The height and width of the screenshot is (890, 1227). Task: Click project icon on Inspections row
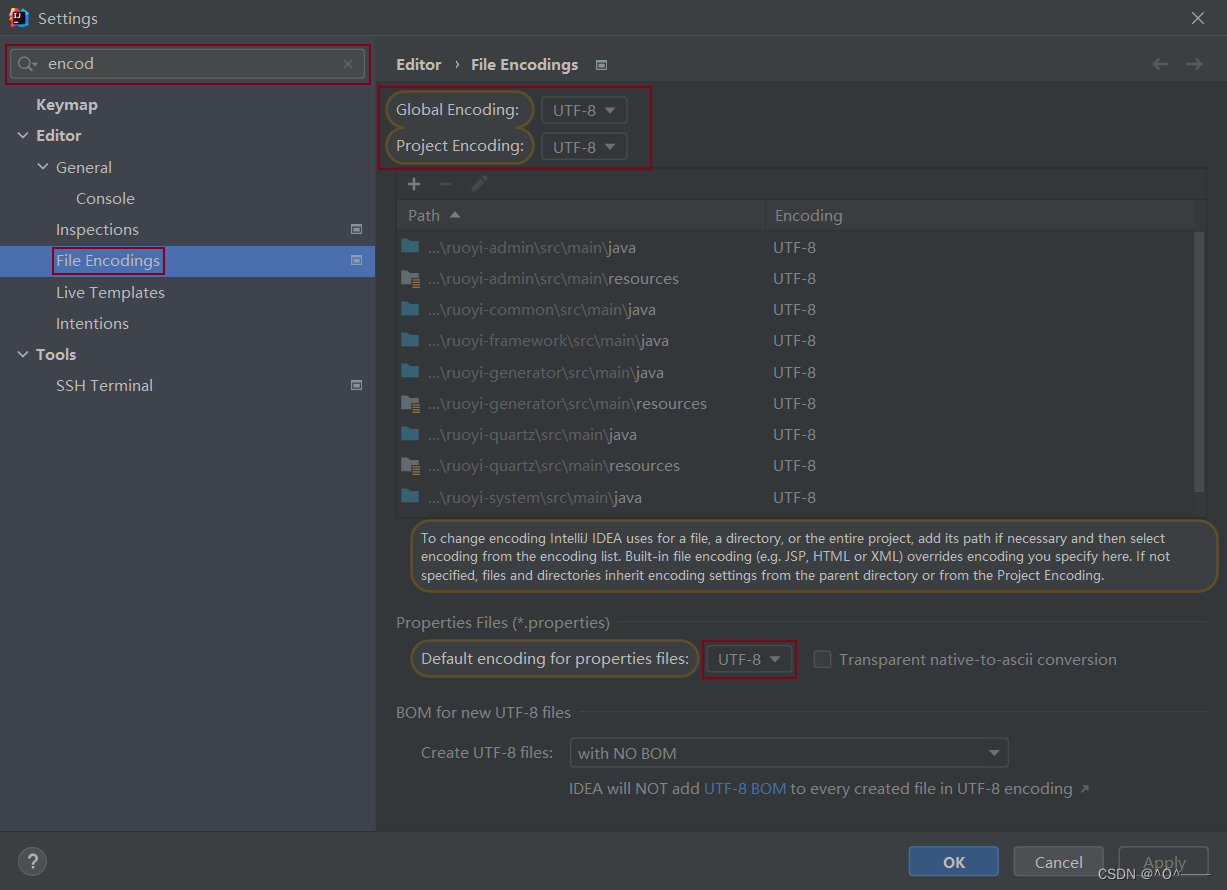(356, 229)
